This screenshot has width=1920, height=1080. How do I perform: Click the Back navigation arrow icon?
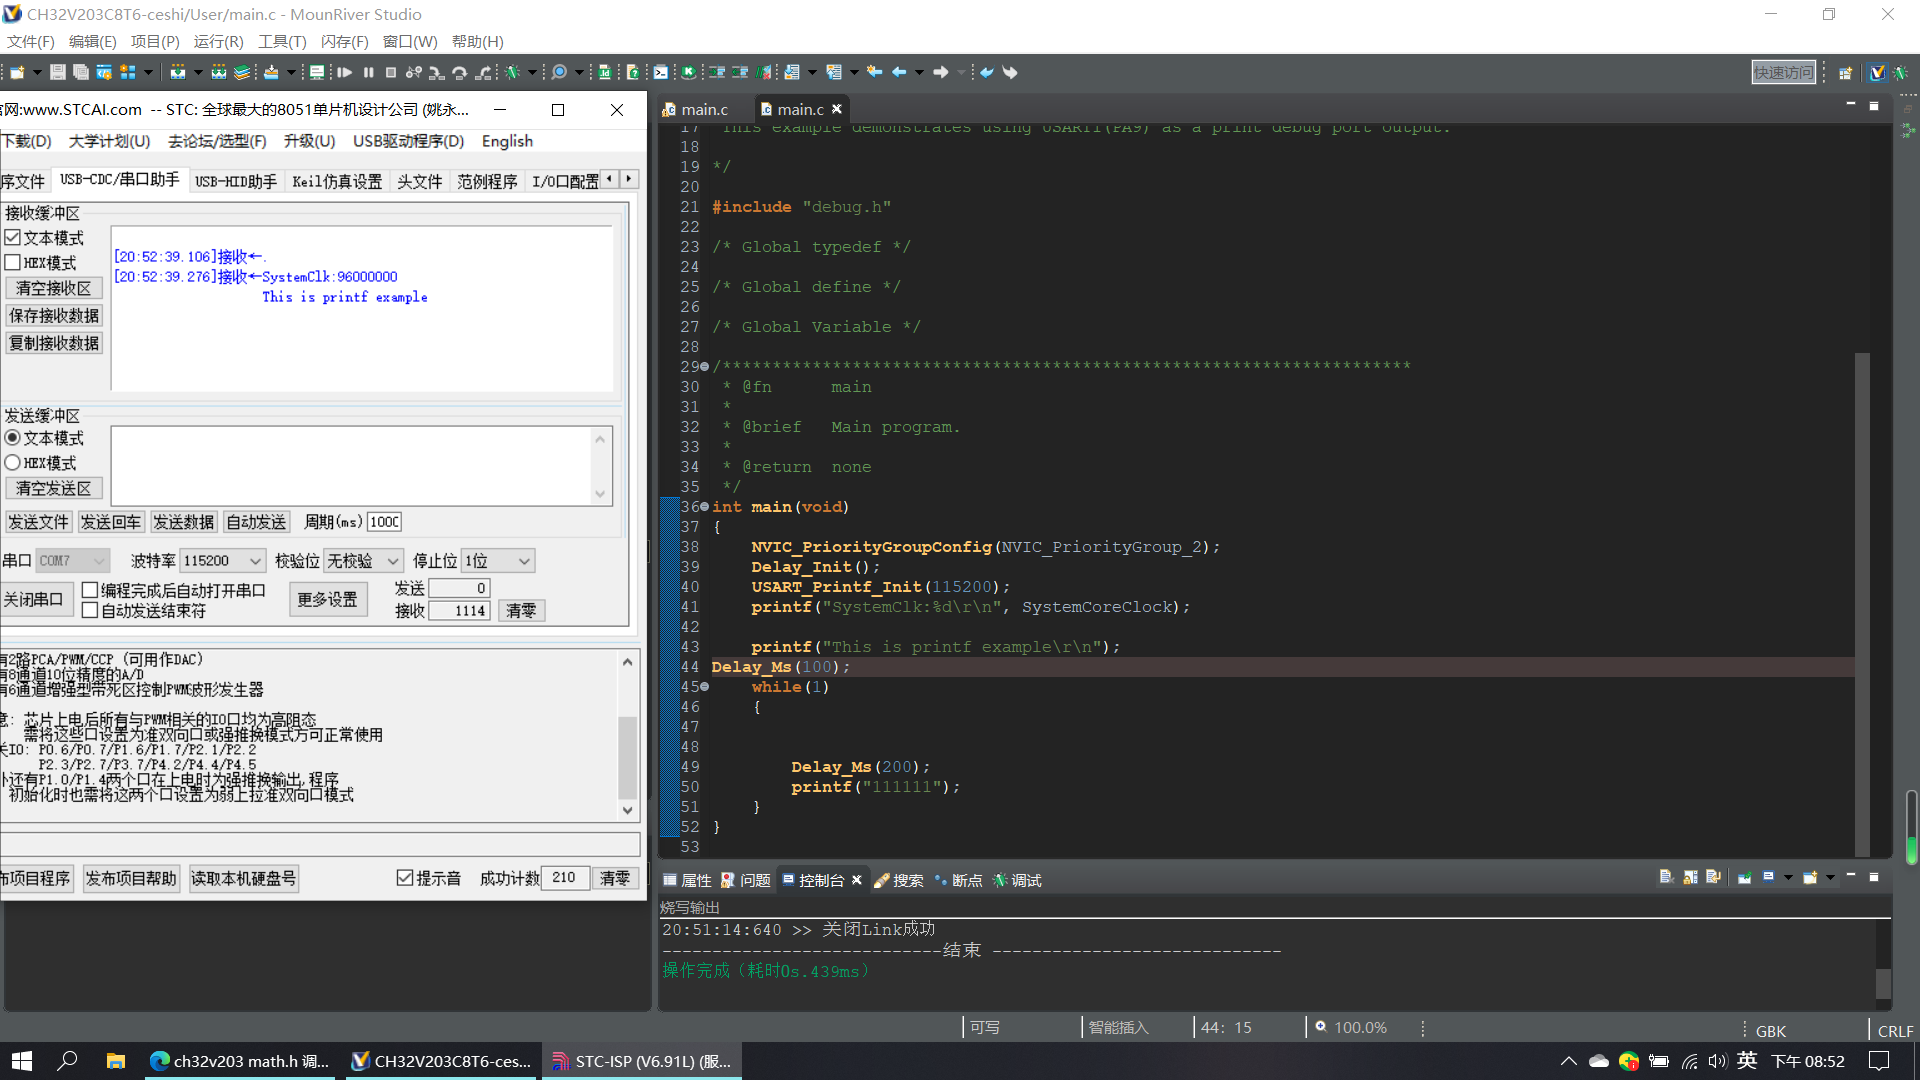tap(899, 72)
